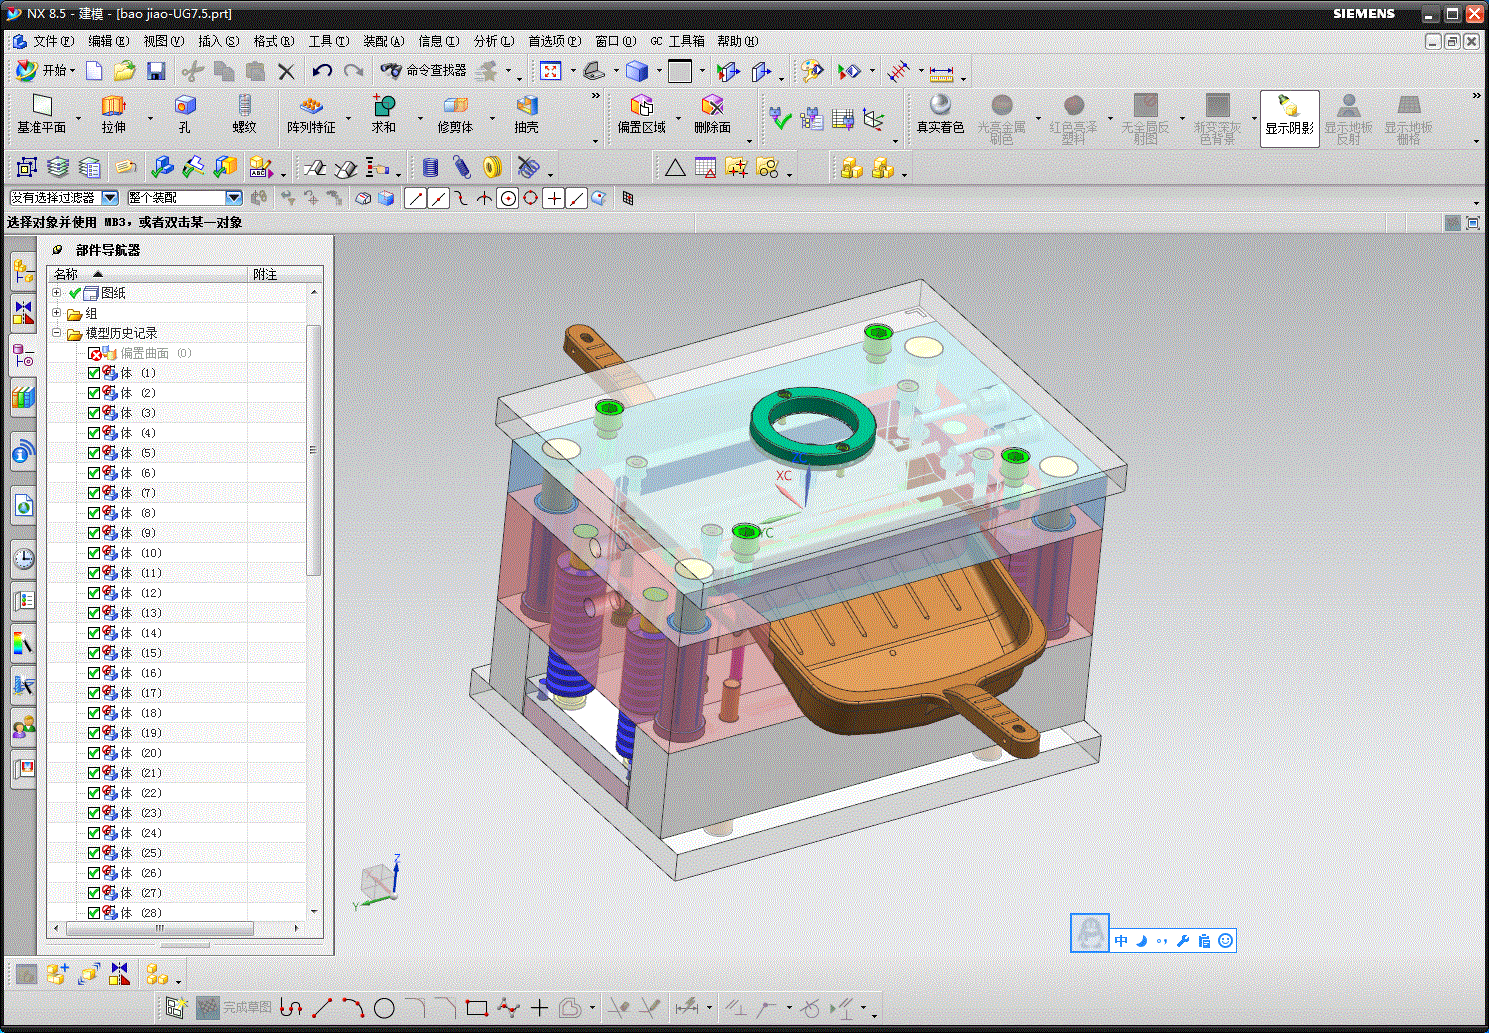Uncheck the 体 (6) checkbox
Viewport: 1489px width, 1033px height.
[94, 473]
